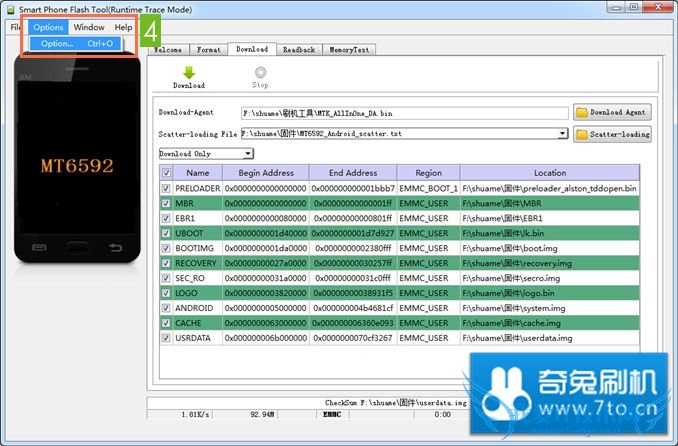Open the Welcome tab
This screenshot has height=446, width=678.
coord(167,49)
